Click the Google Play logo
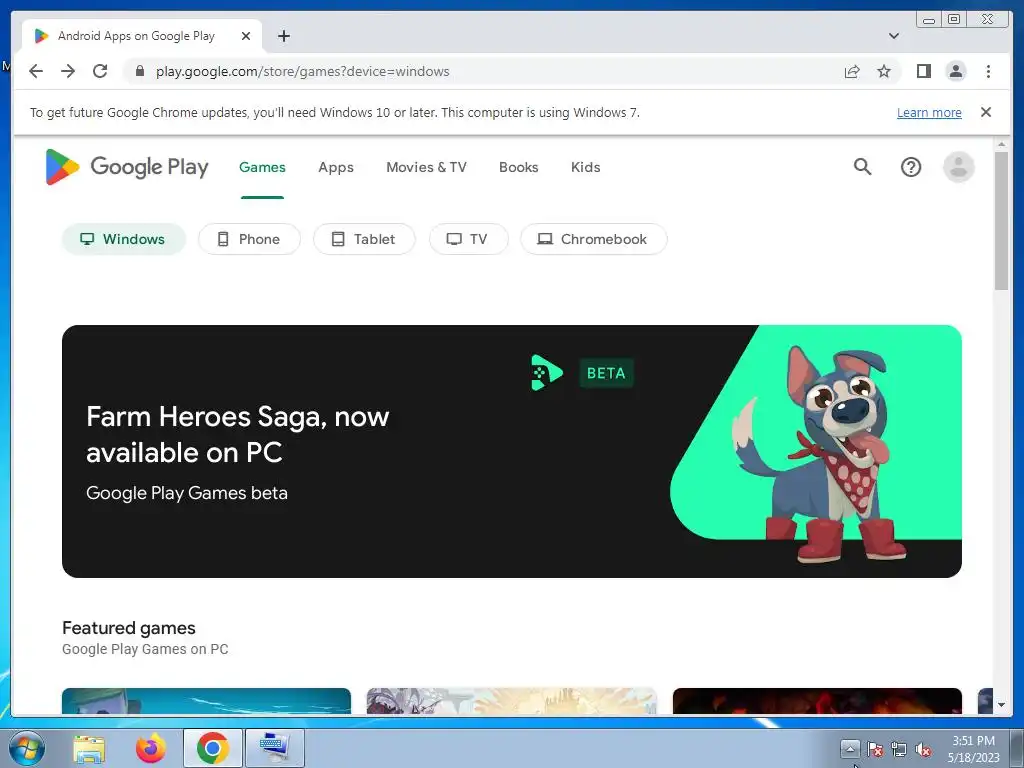This screenshot has height=768, width=1024. [127, 167]
